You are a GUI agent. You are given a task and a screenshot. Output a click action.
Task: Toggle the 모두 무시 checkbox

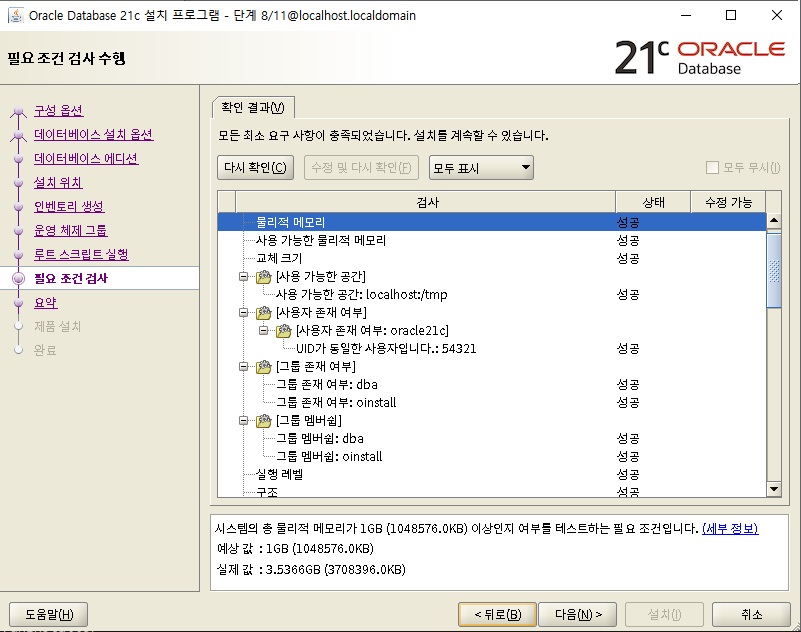712,168
